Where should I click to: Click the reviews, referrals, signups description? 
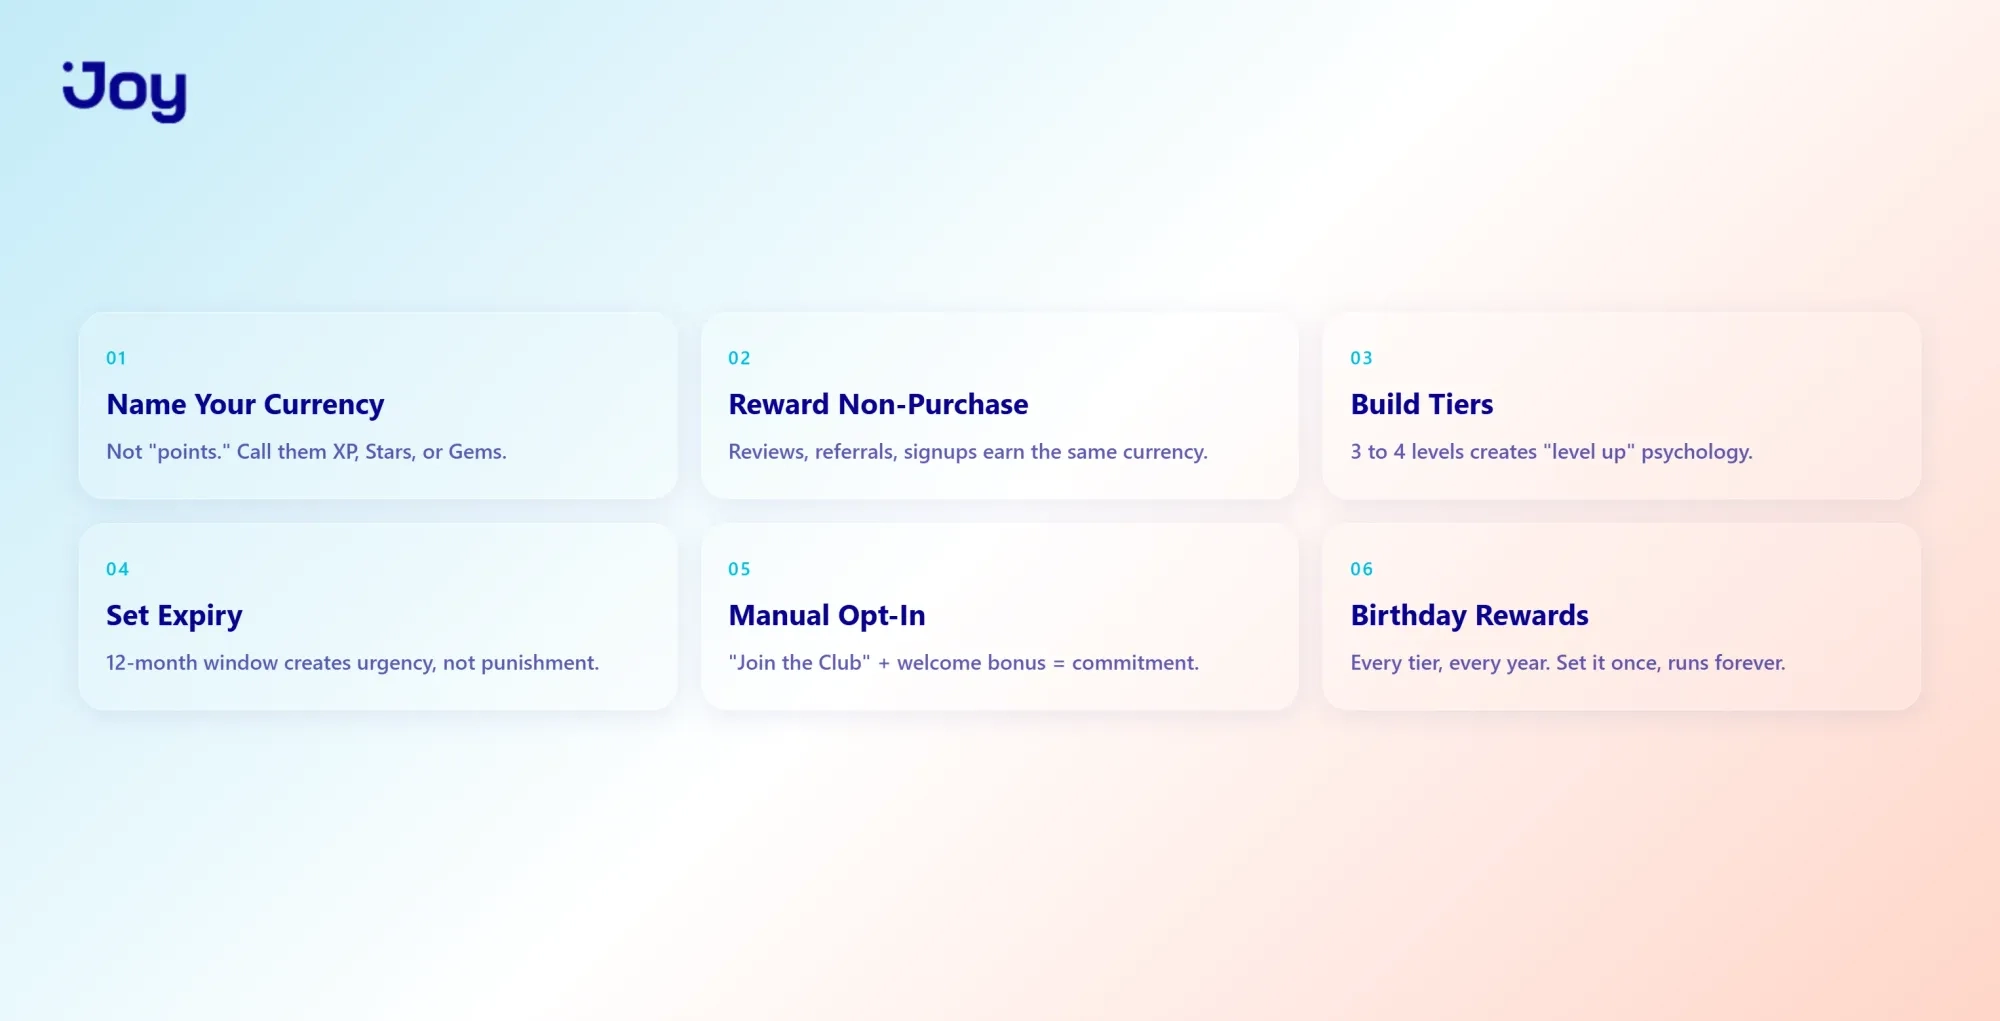click(x=968, y=452)
